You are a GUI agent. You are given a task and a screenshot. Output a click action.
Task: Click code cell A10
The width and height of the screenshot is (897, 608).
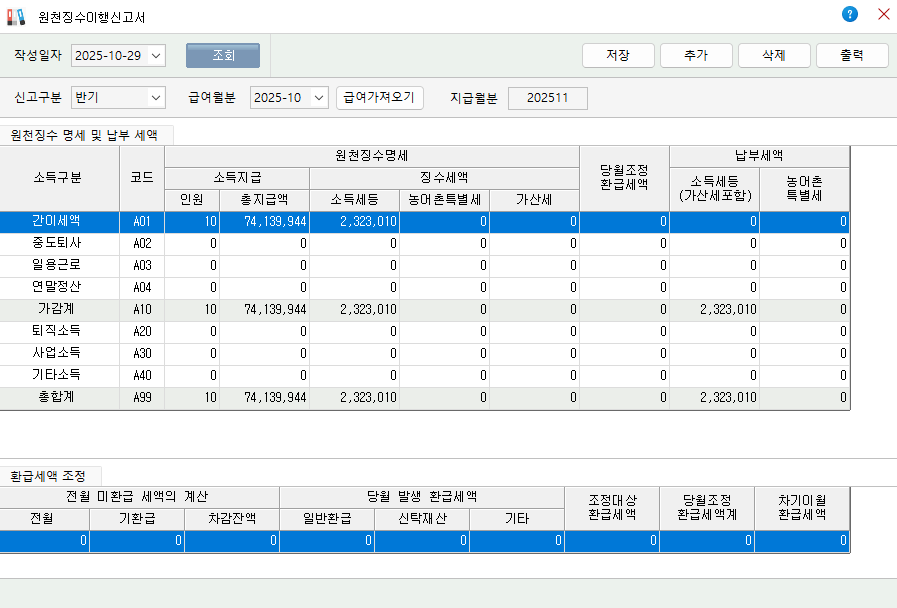142,309
